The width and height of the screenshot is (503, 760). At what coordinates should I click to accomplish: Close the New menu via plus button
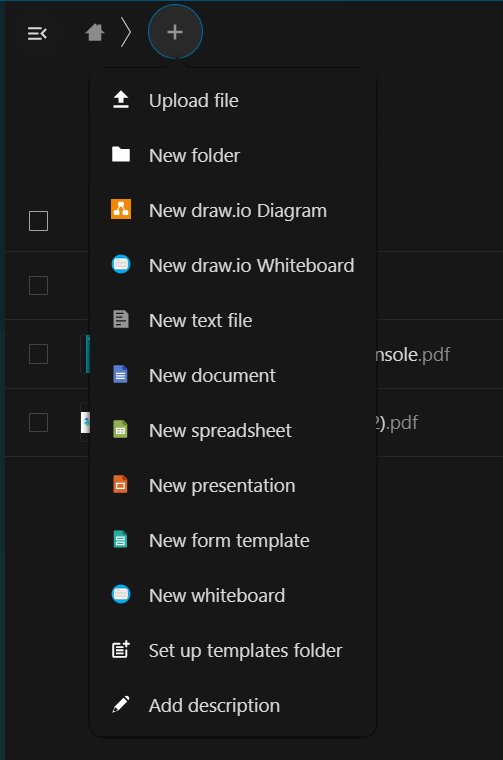(175, 32)
